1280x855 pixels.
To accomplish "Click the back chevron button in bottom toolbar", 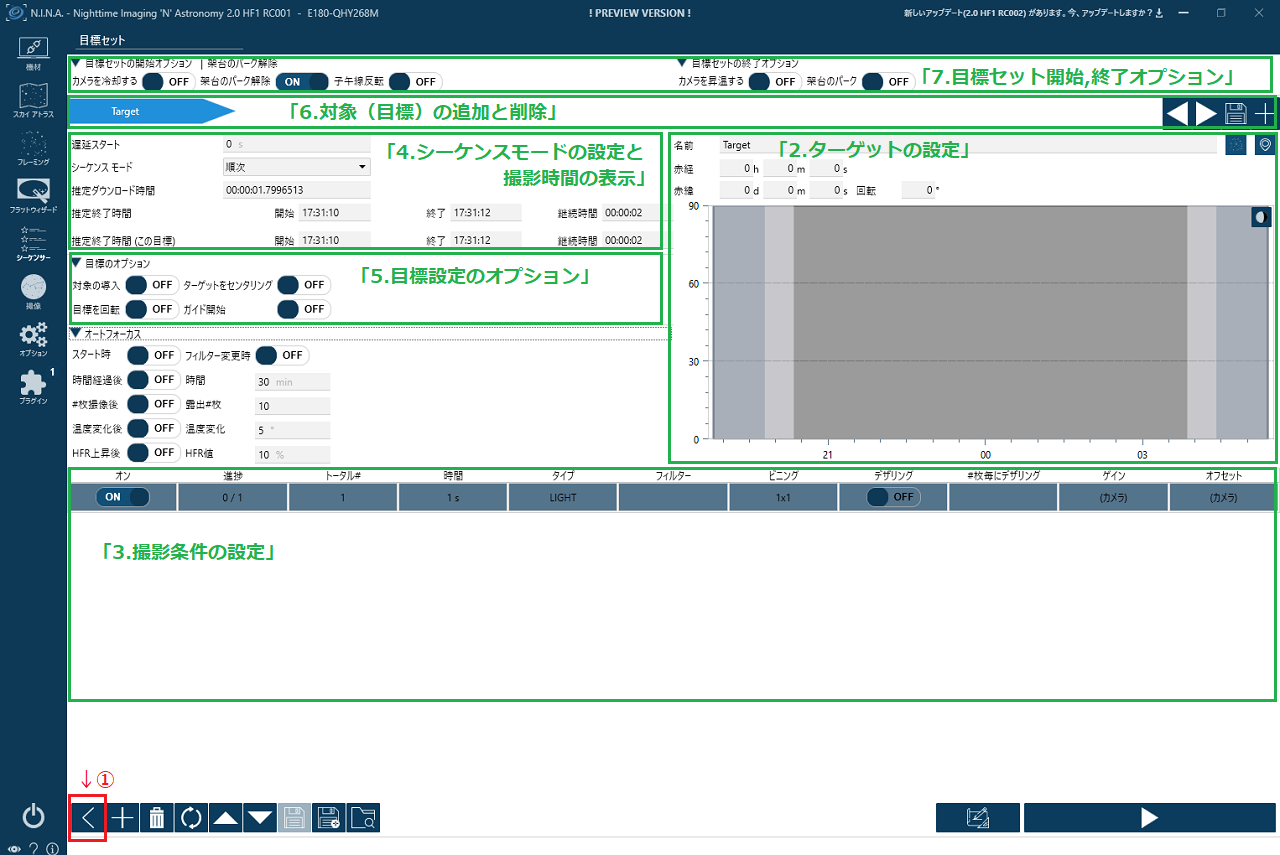I will pos(88,818).
